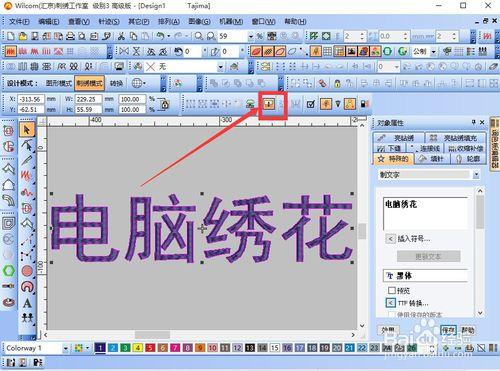Click the X coordinate field -313.56
The width and height of the screenshot is (500, 371).
31,99
